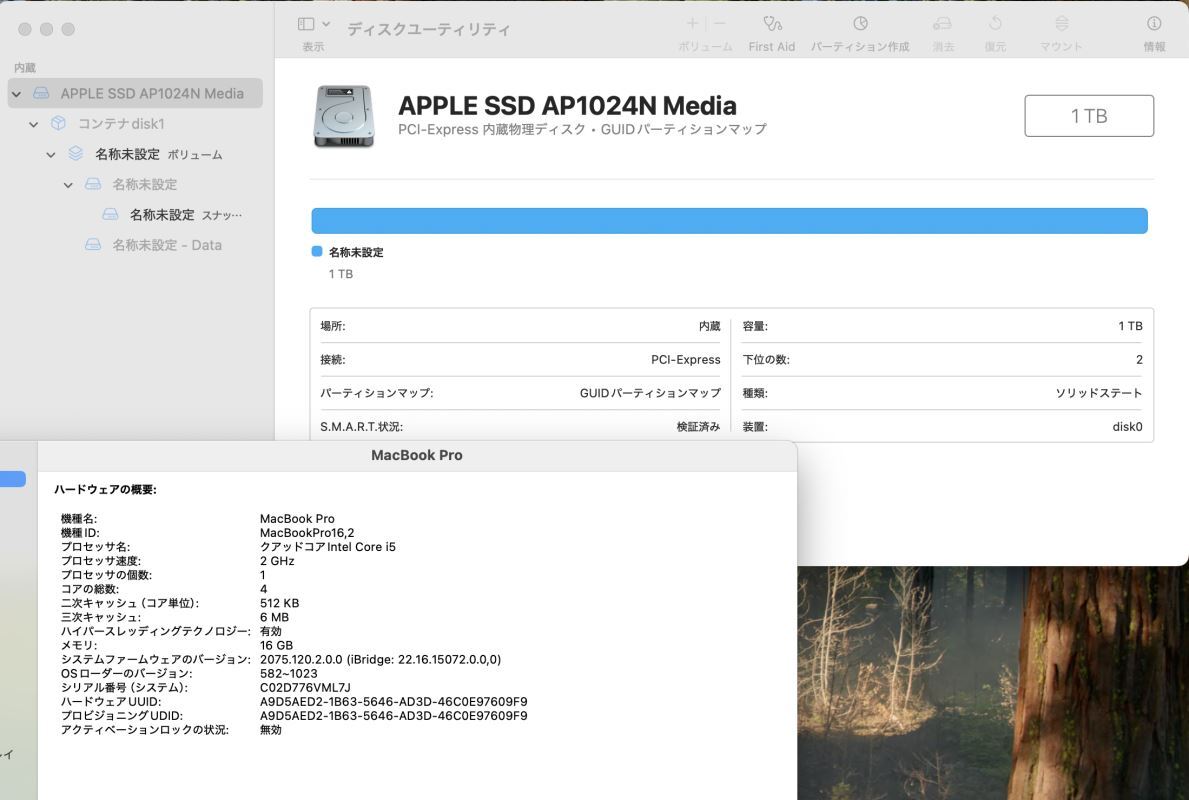Collapse the 名称未設定 ボリューム group
The height and width of the screenshot is (800, 1189).
(51, 153)
